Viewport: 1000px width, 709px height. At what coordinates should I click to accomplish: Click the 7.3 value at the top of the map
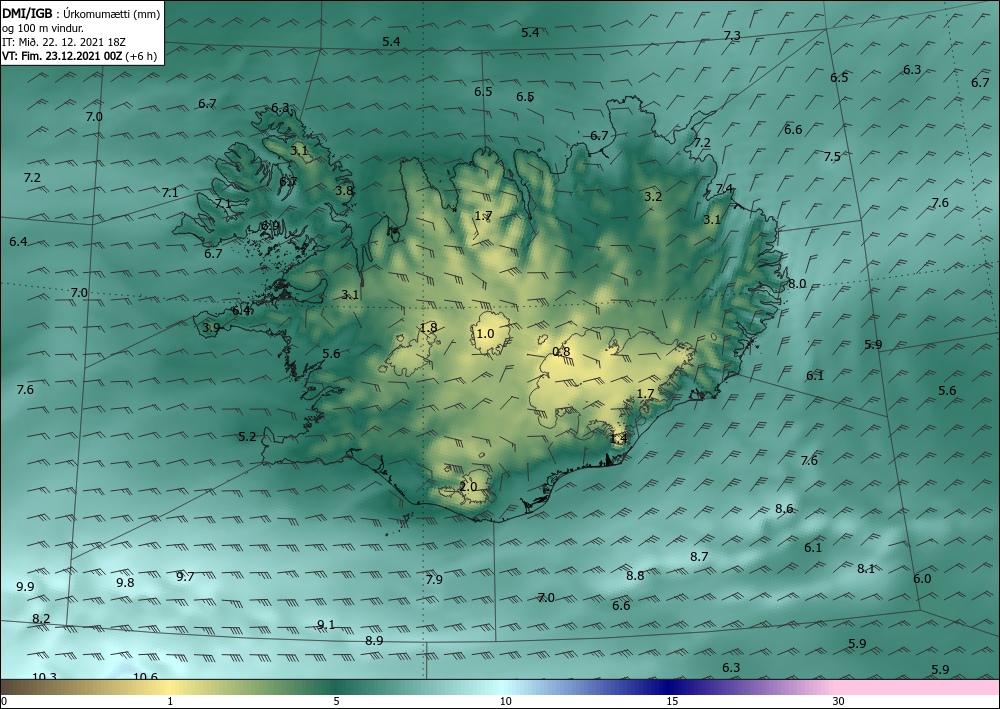point(732,36)
